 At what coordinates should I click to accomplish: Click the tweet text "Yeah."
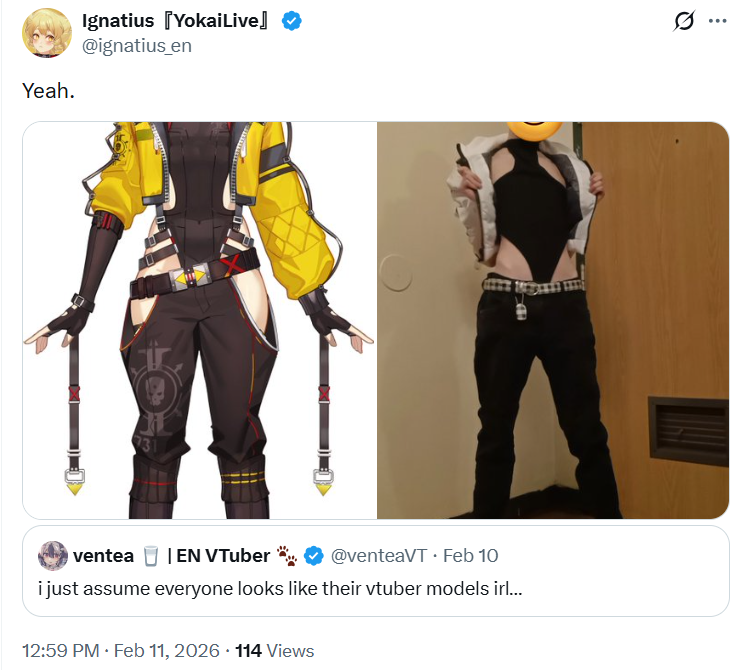click(48, 90)
